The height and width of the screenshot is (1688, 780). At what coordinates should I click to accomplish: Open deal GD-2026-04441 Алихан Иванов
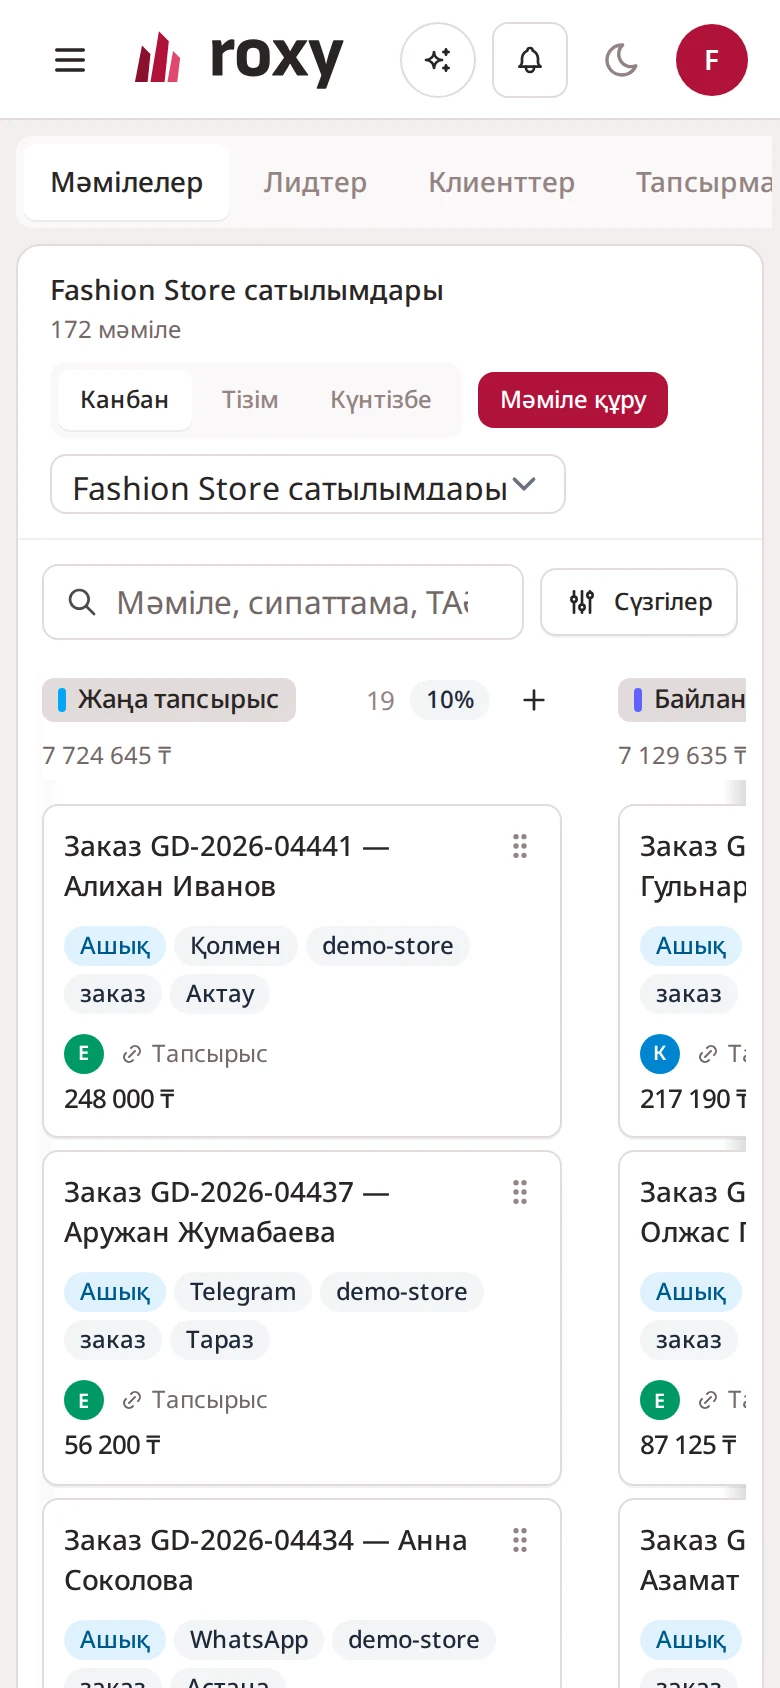pyautogui.click(x=226, y=866)
